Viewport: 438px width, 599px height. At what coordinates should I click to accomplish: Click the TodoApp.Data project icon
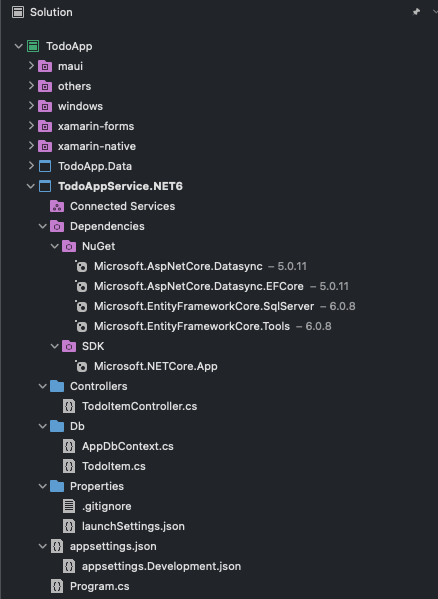click(45, 166)
